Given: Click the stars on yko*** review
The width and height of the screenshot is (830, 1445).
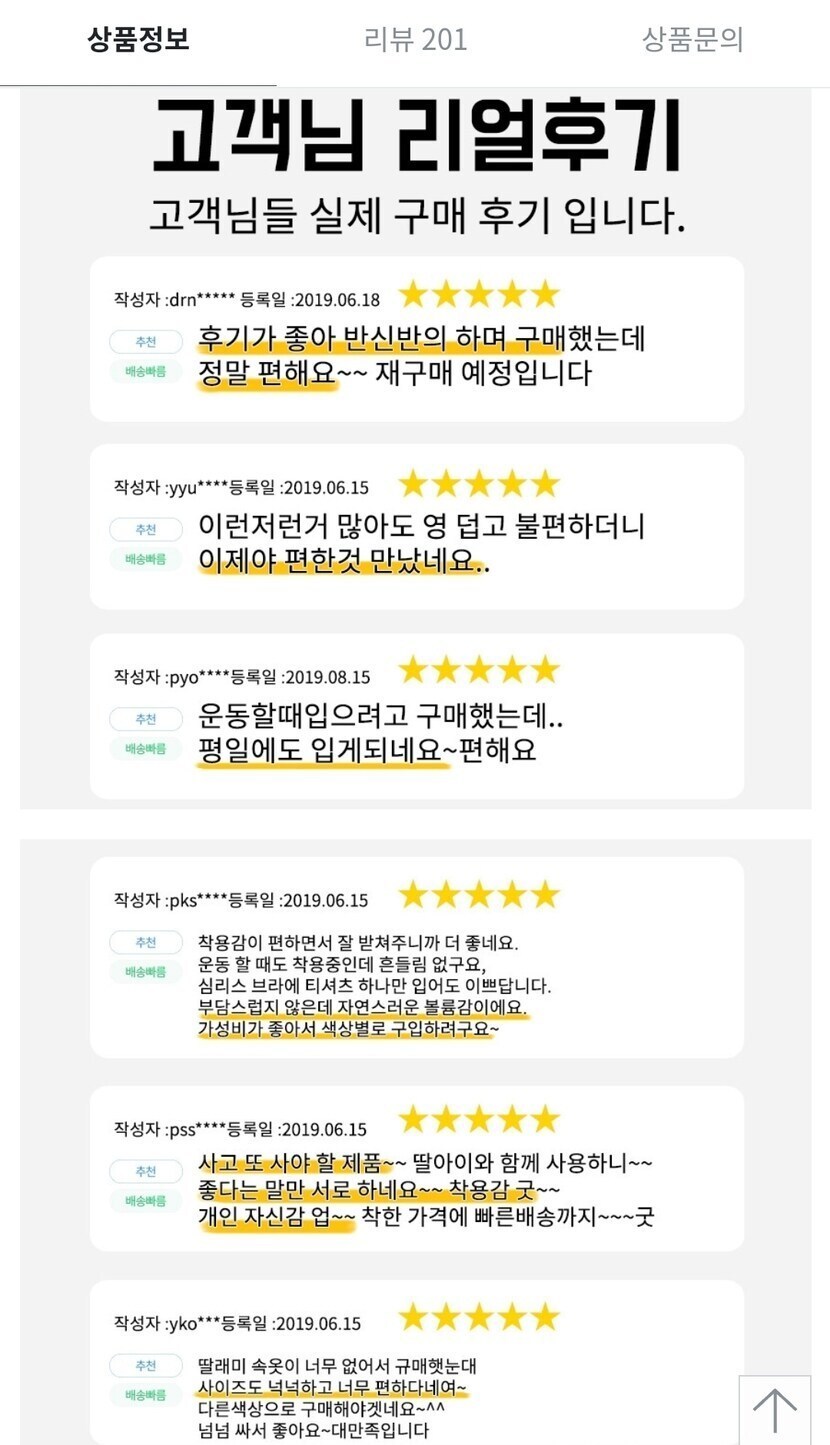Looking at the screenshot, I should click(479, 1317).
